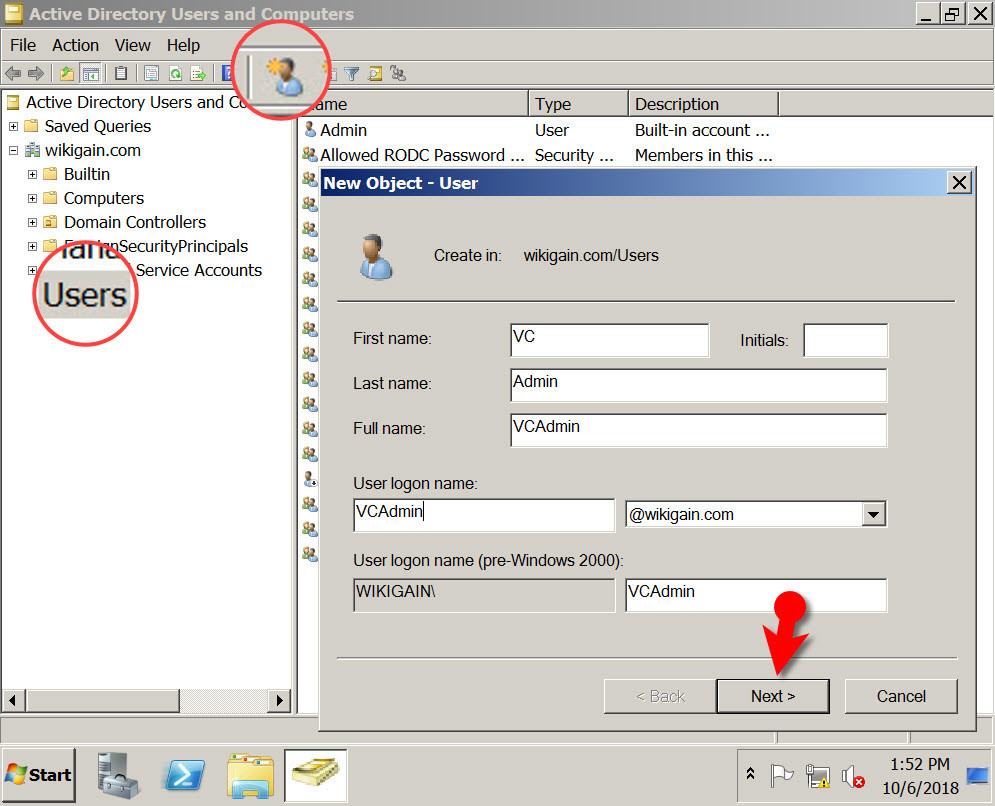995x806 pixels.
Task: Click the tree pane scrollbar right arrow
Action: (x=278, y=700)
